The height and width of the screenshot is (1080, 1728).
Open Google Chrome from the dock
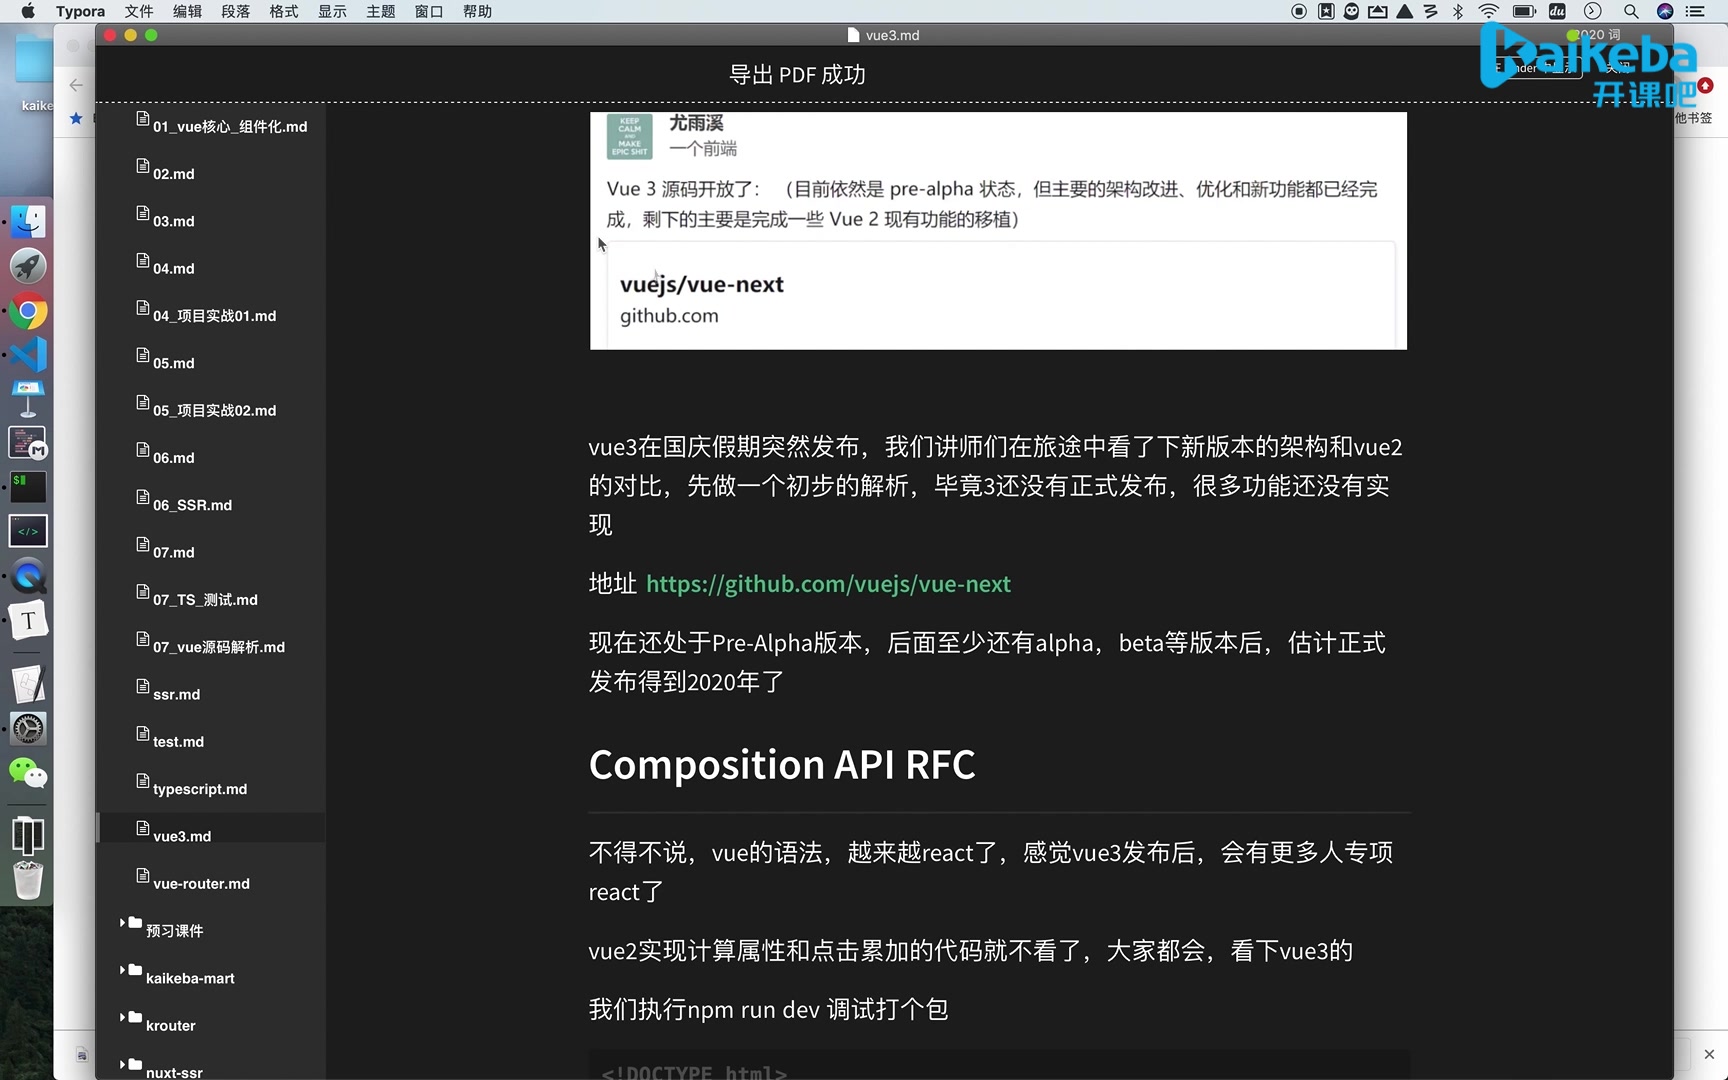coord(28,312)
